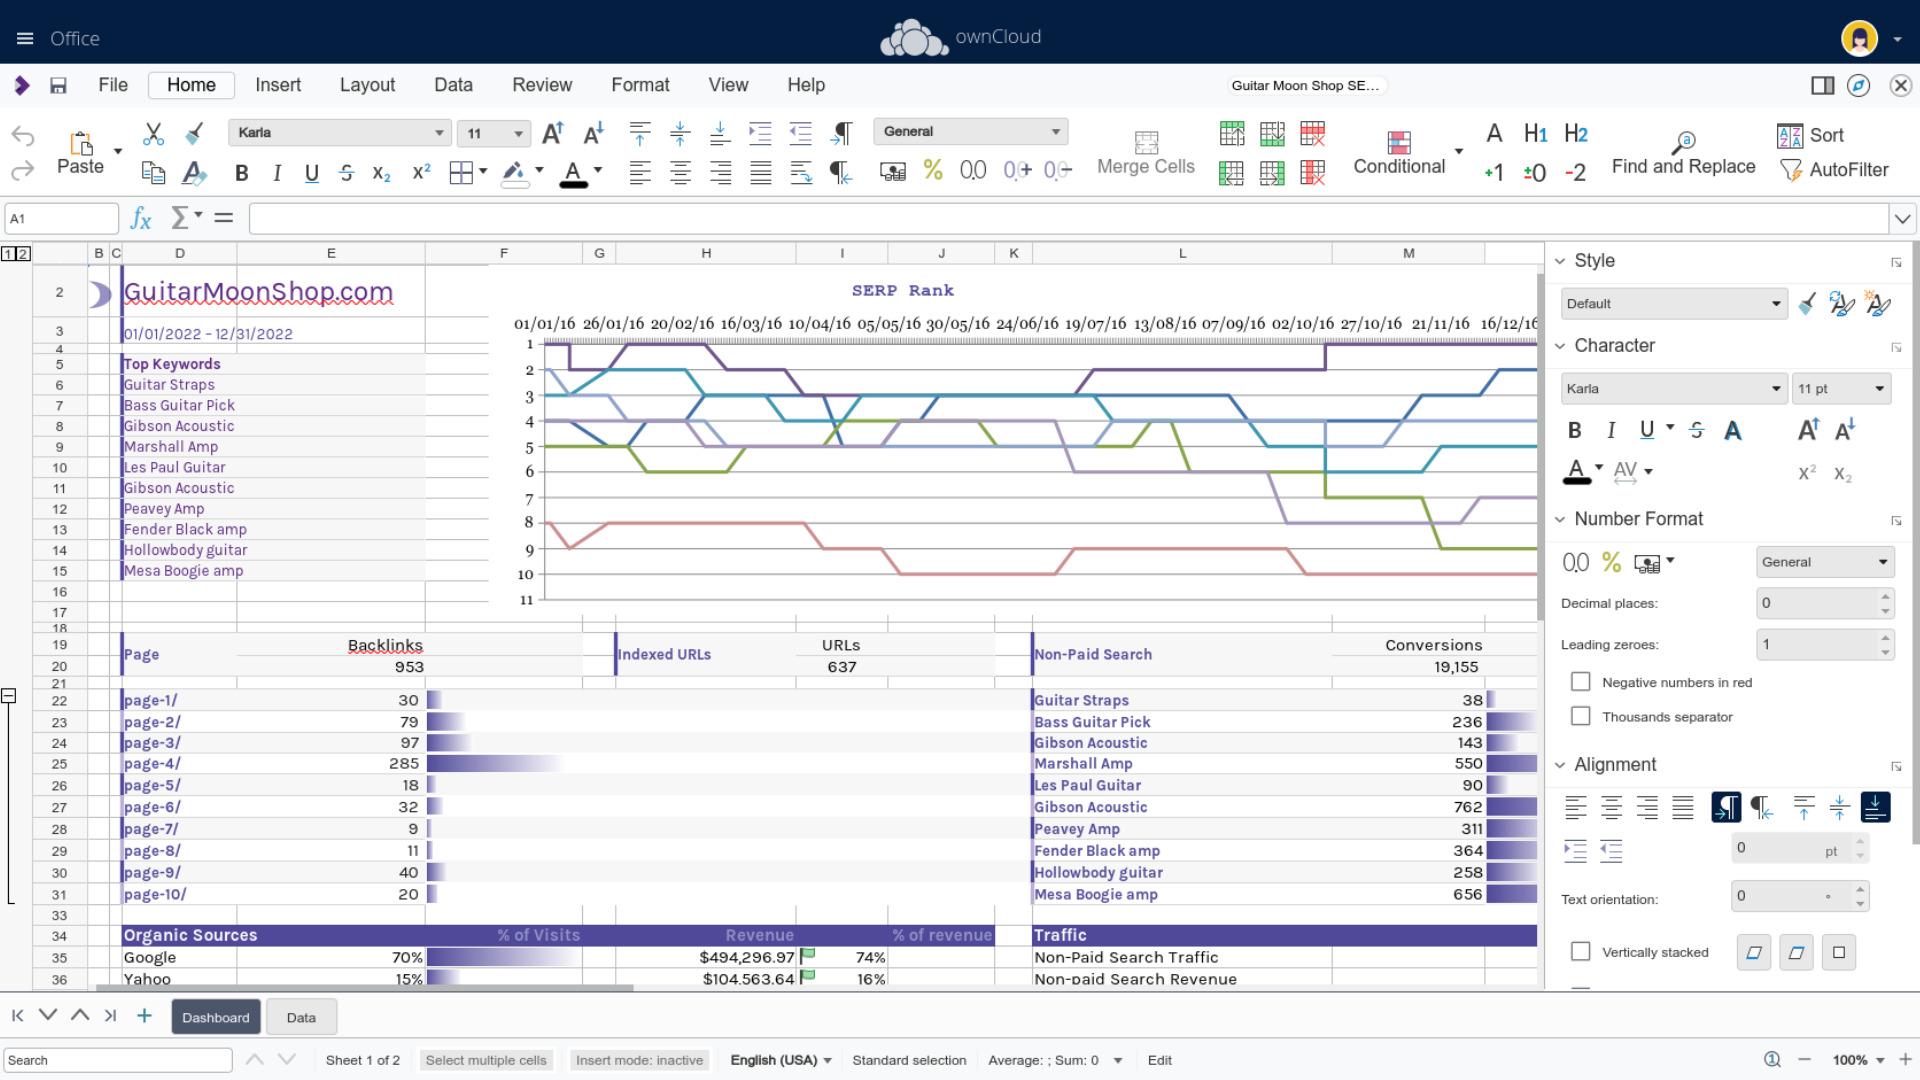Screen dimensions: 1920x1080
Task: Click the Superscript icon in toolbar
Action: (x=421, y=173)
